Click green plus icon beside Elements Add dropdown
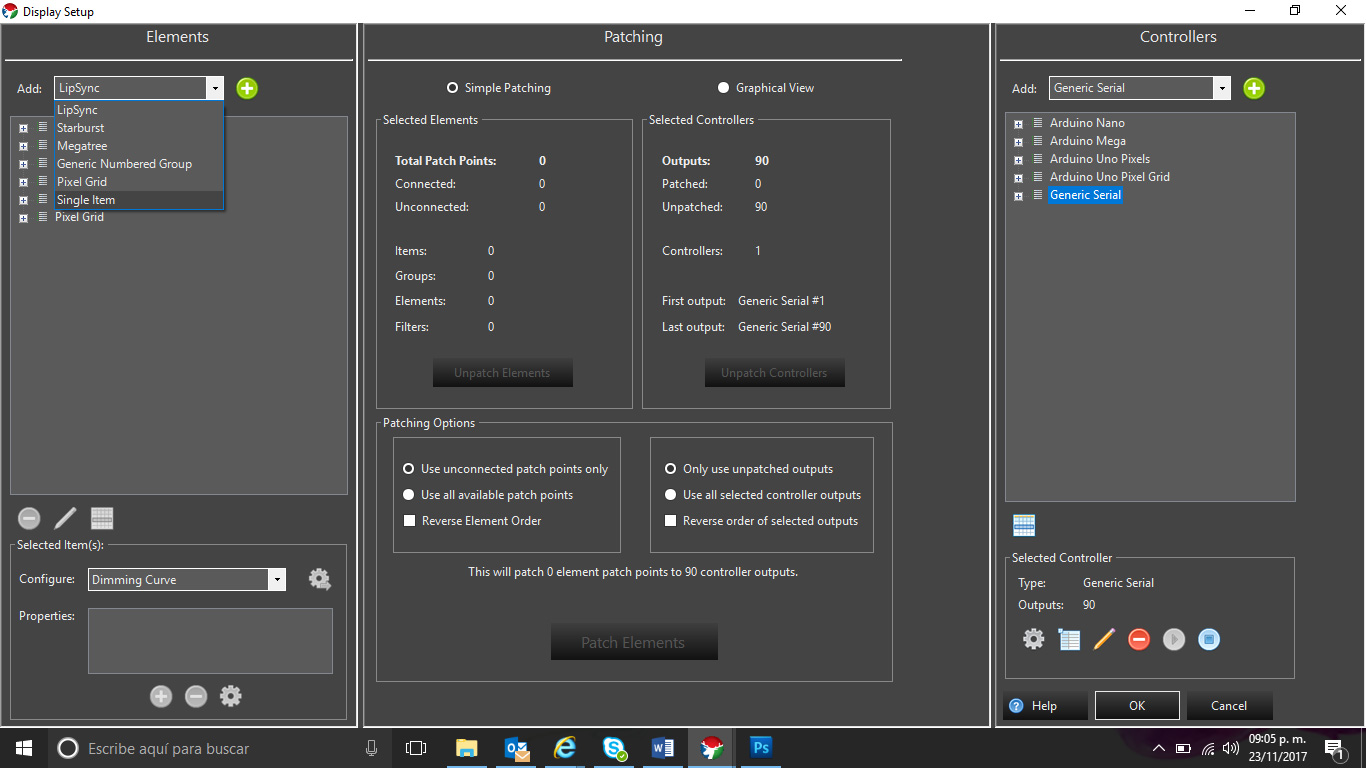The height and width of the screenshot is (768, 1366). 247,88
